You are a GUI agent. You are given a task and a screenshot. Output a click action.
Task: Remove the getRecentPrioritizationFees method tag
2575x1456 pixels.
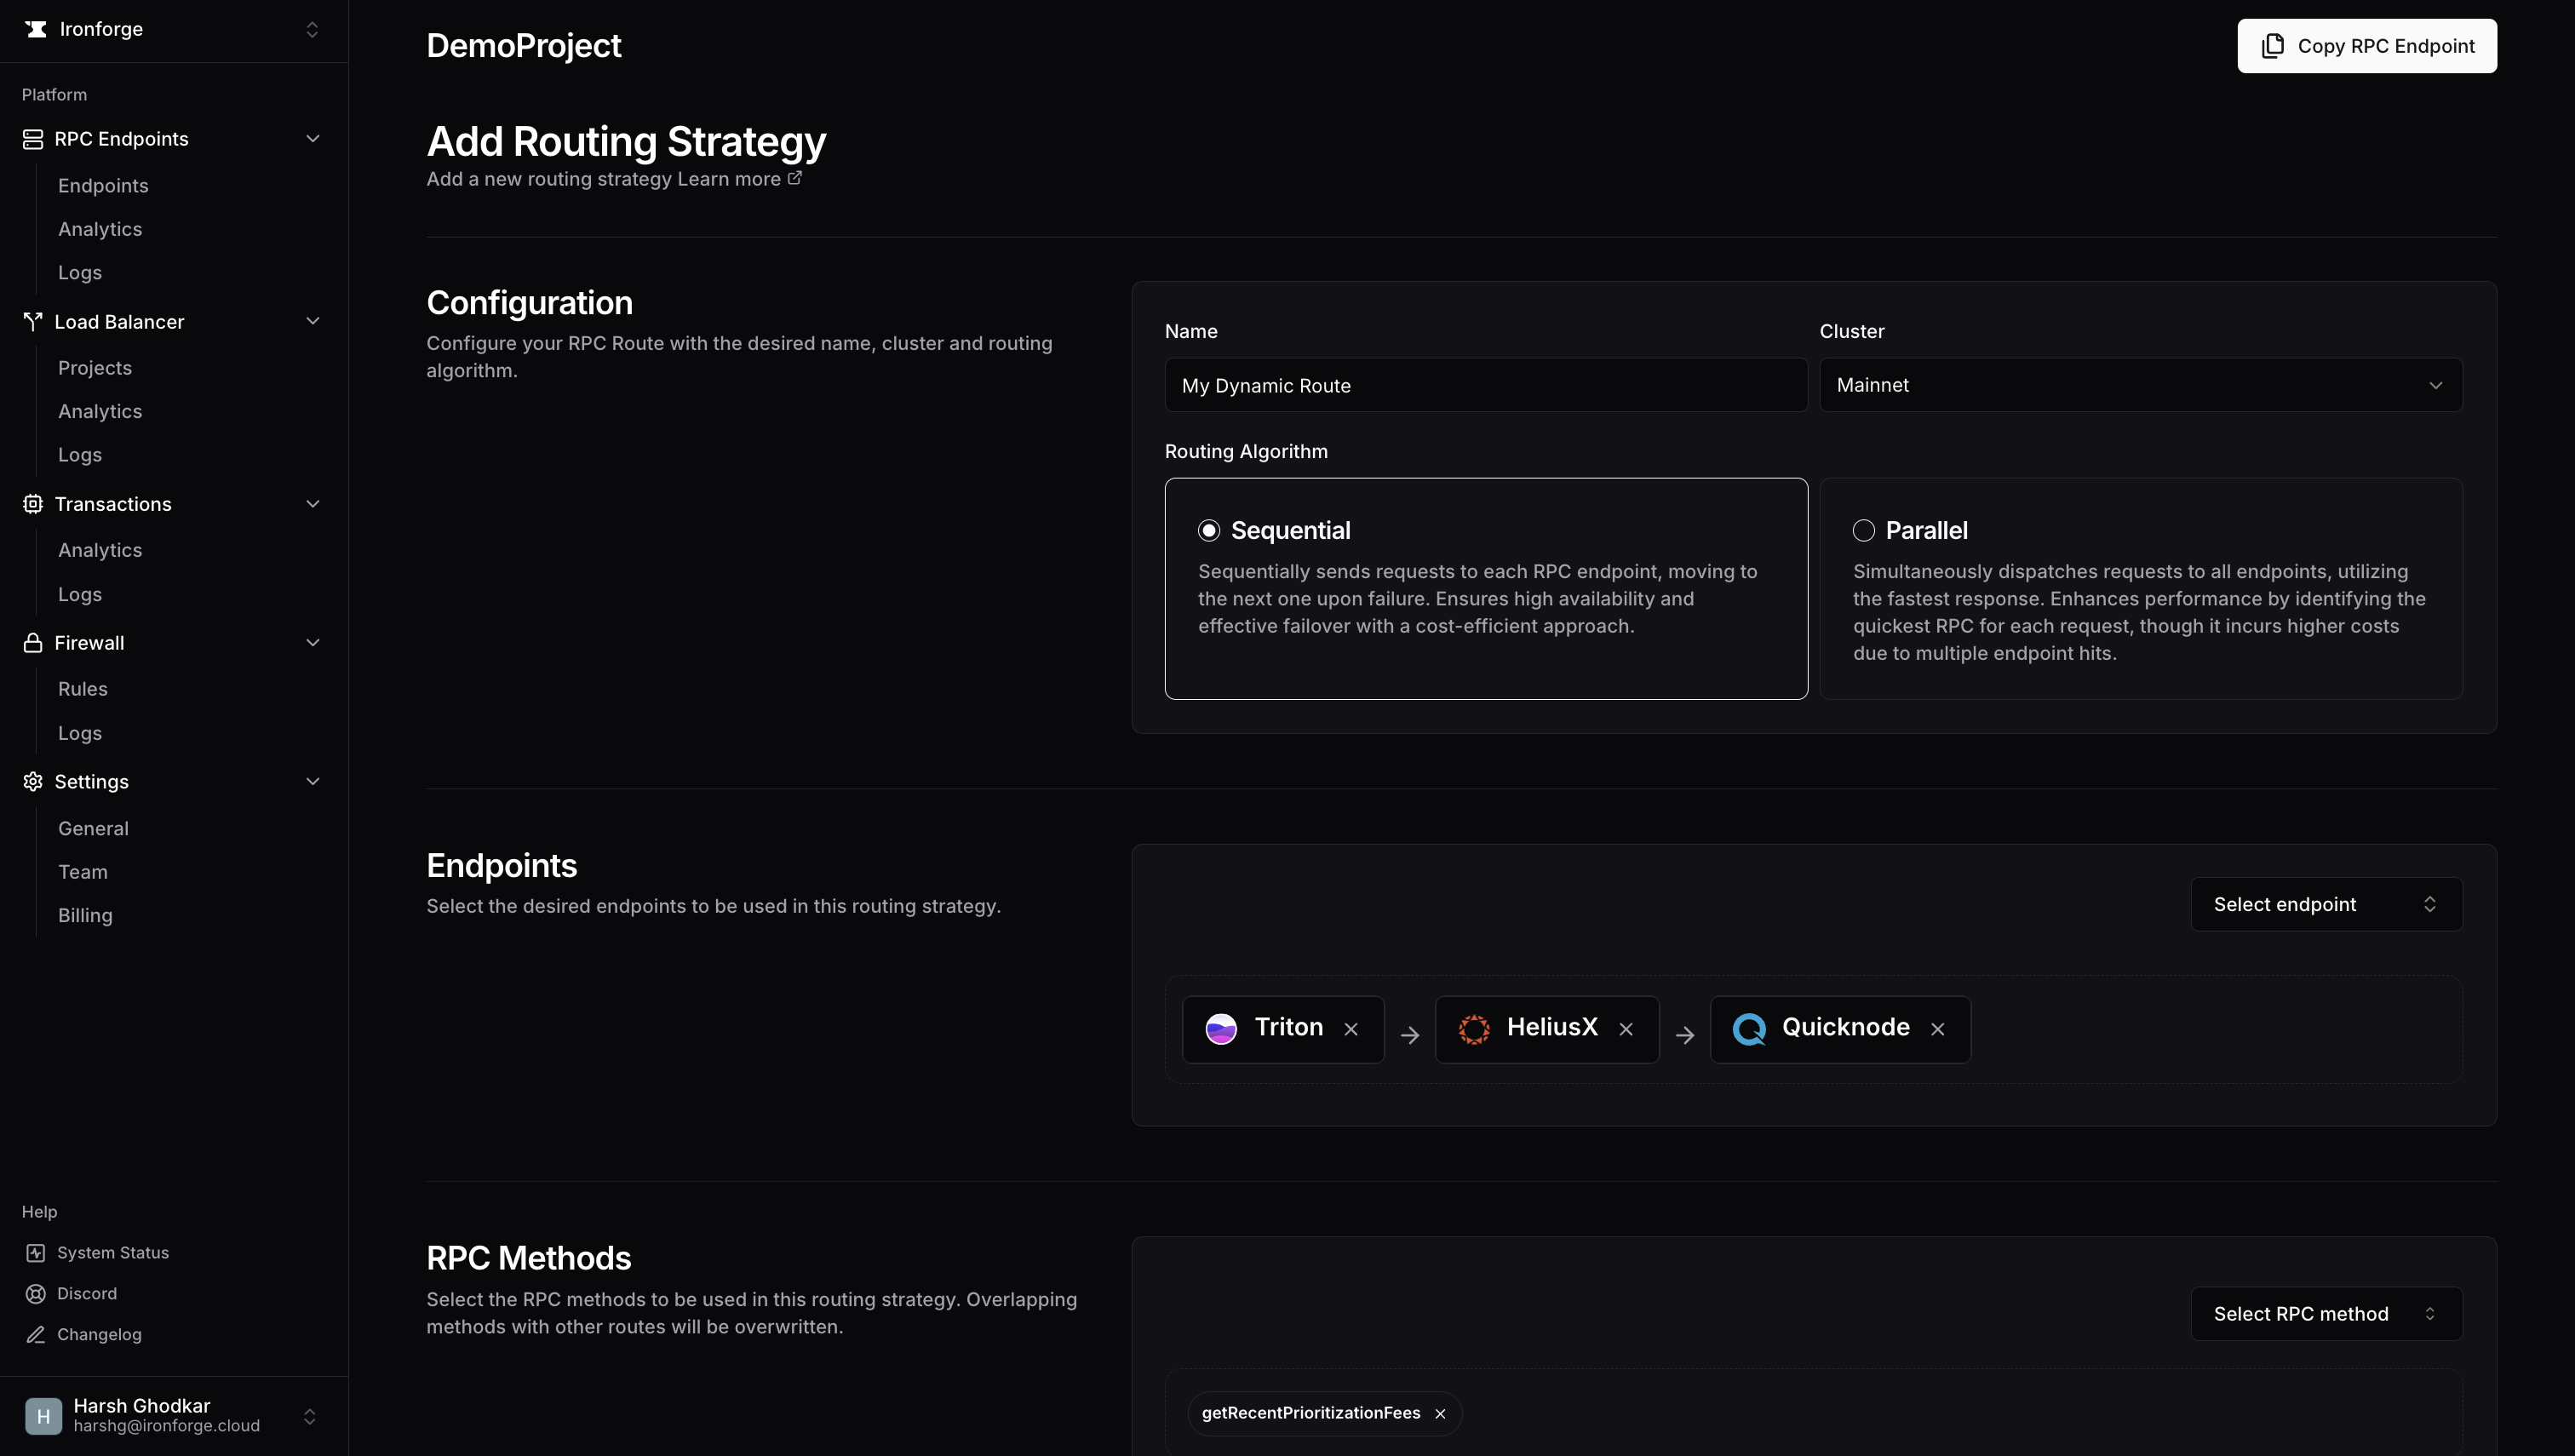(x=1440, y=1413)
